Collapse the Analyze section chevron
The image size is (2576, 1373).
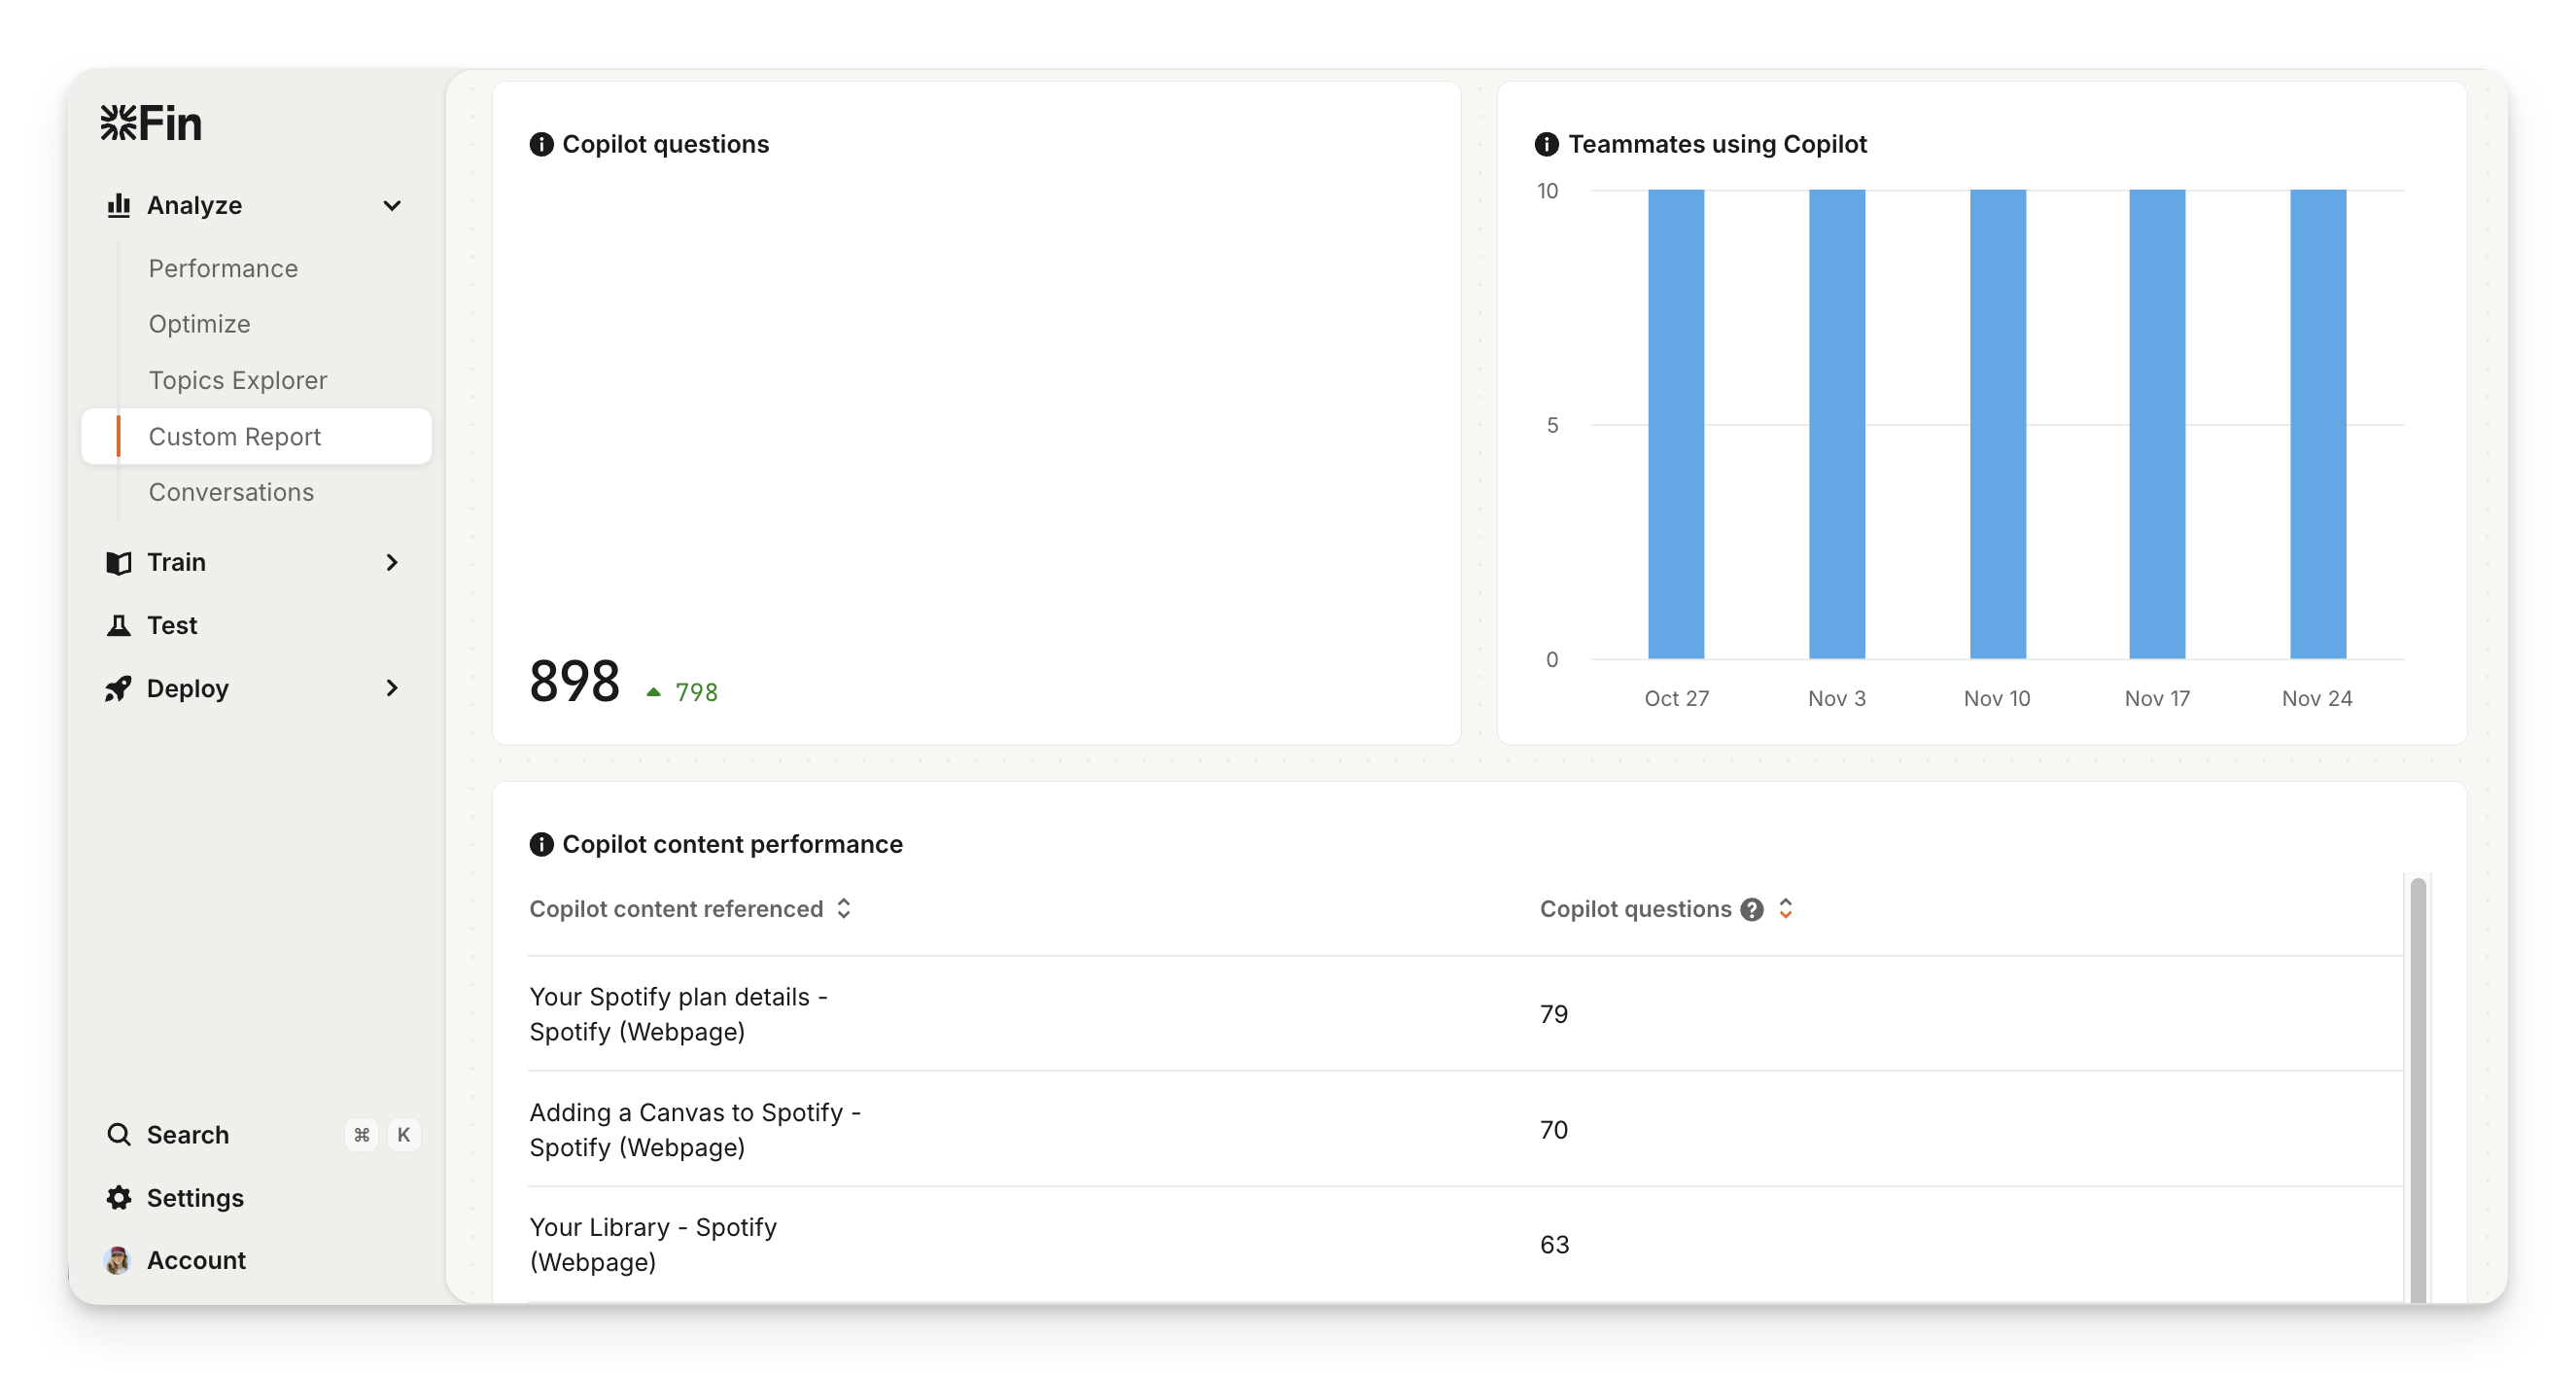(x=392, y=205)
